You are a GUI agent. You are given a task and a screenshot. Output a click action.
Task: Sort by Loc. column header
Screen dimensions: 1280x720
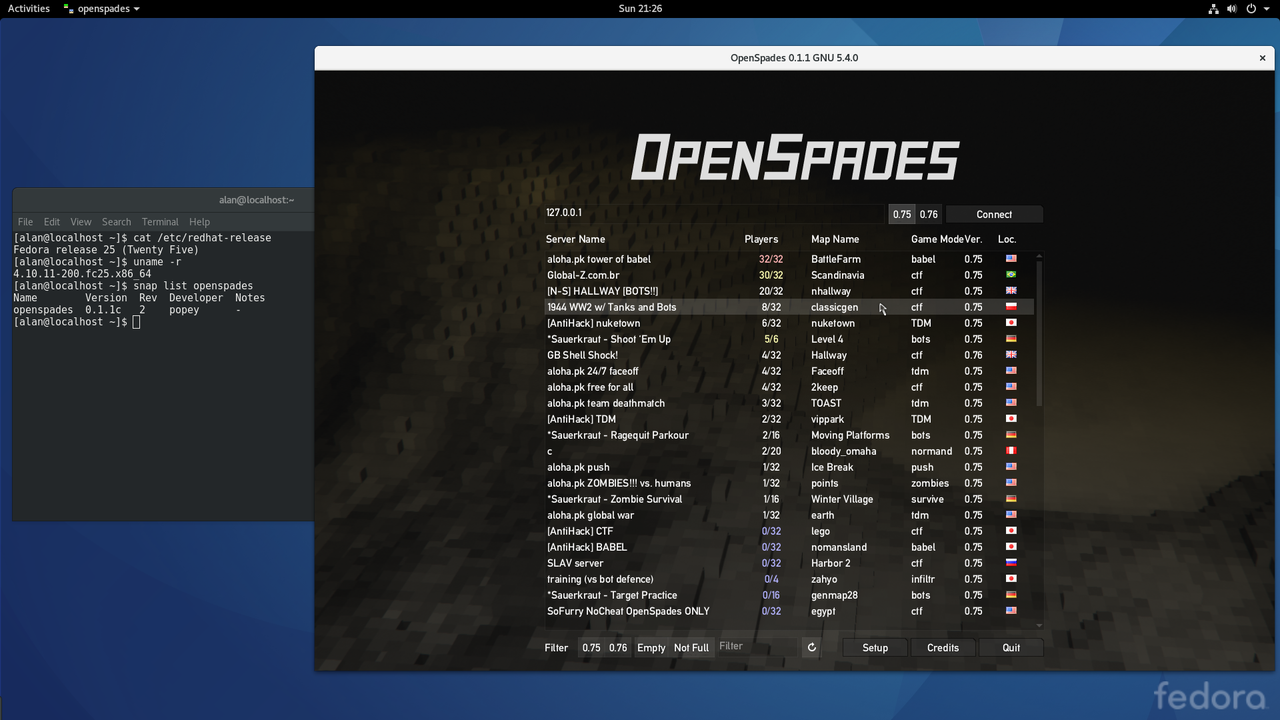[x=1007, y=239]
